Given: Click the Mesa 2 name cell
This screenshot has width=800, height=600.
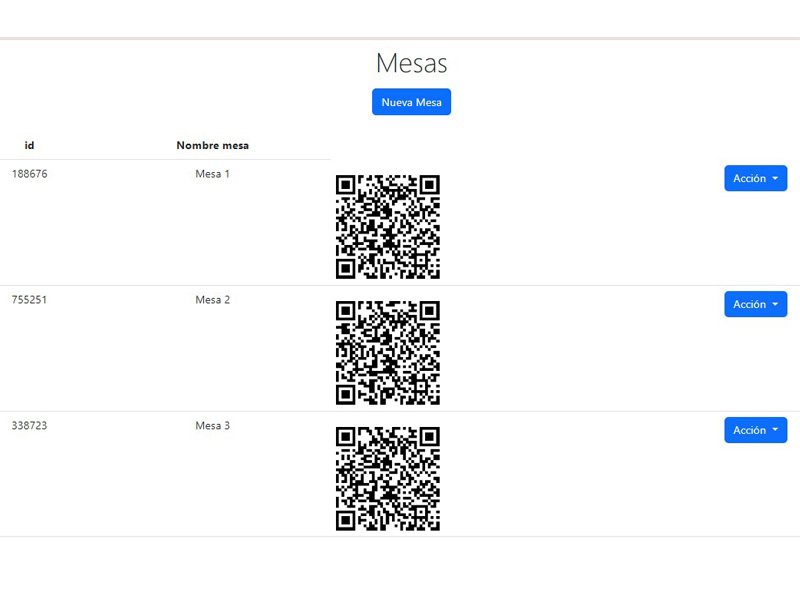Looking at the screenshot, I should (x=213, y=300).
